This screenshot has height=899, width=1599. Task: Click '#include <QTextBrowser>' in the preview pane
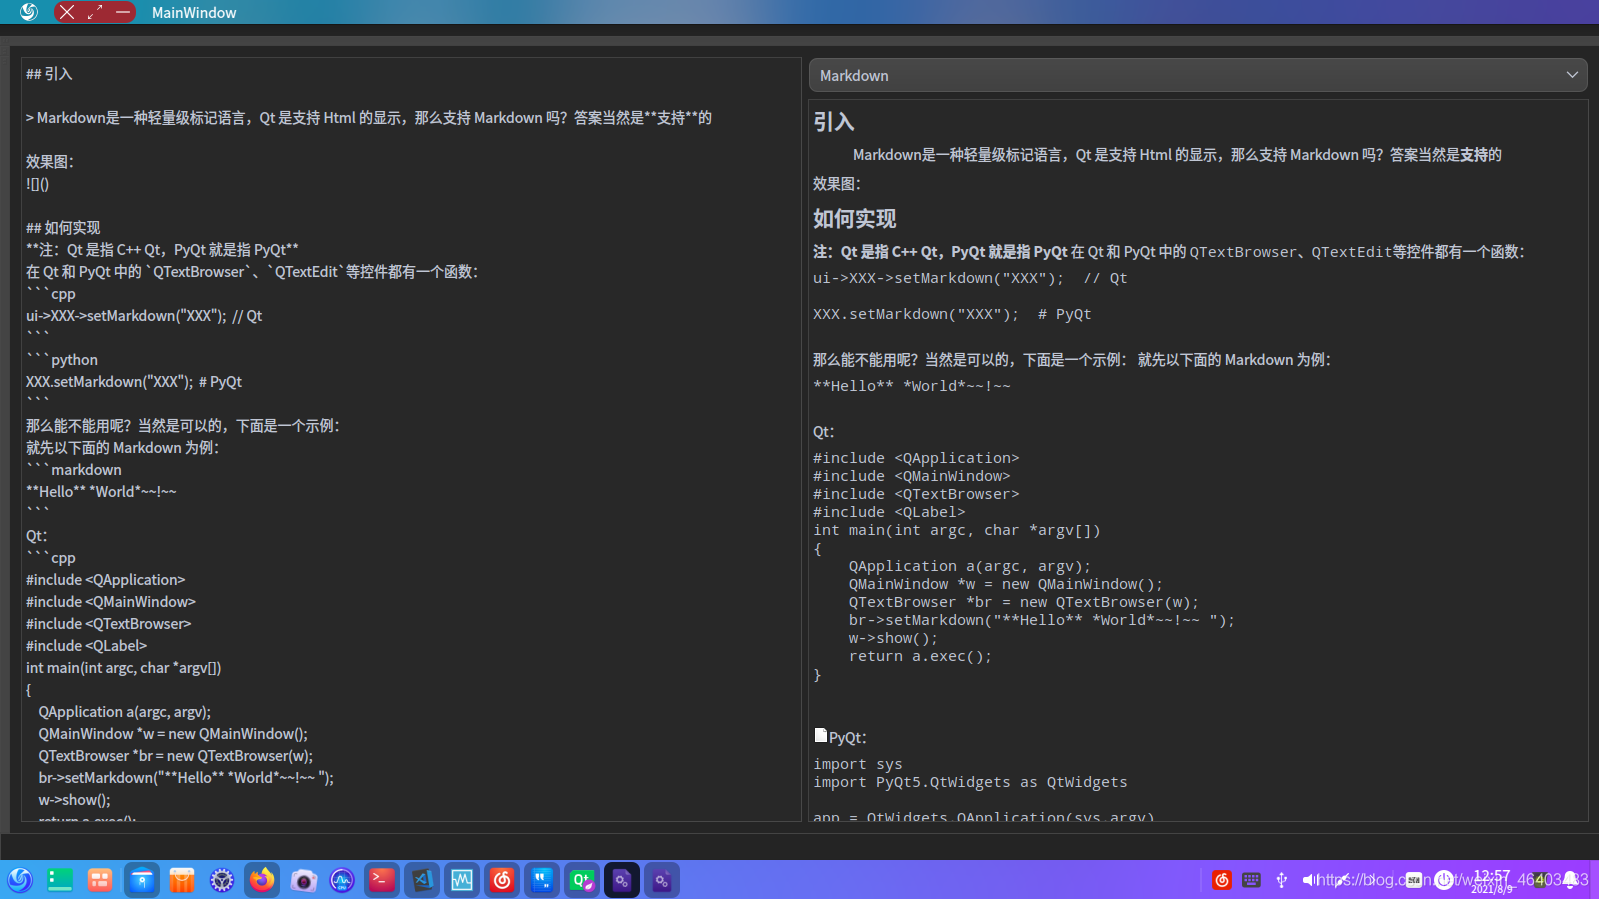pyautogui.click(x=916, y=494)
